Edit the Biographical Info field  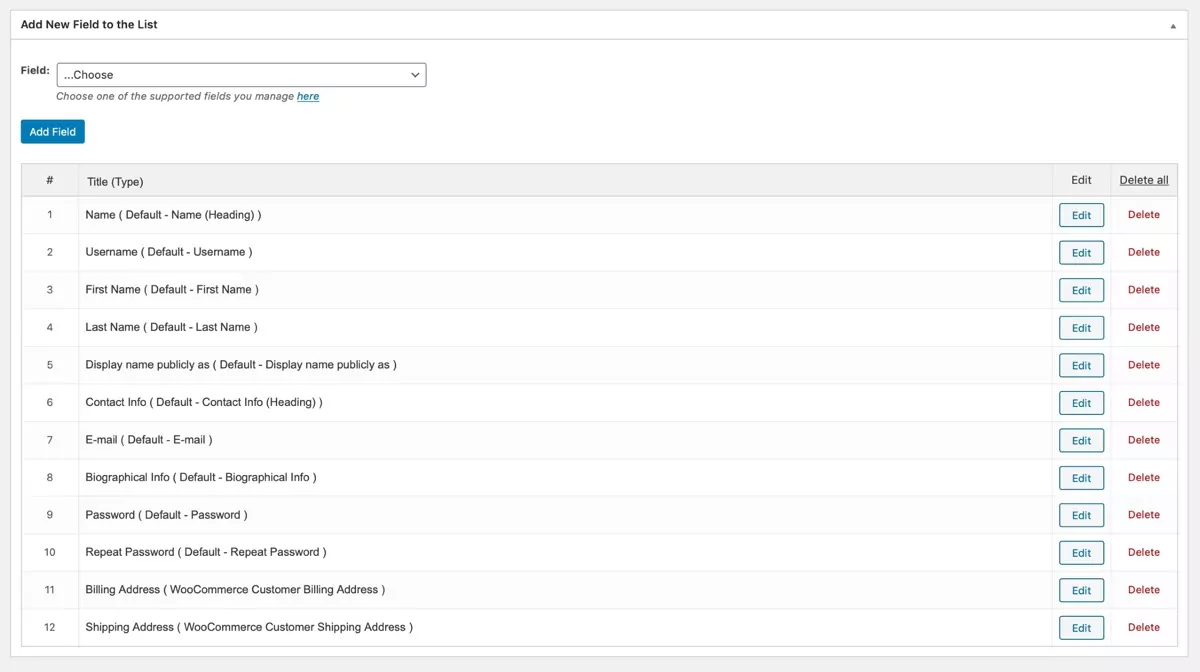point(1082,478)
